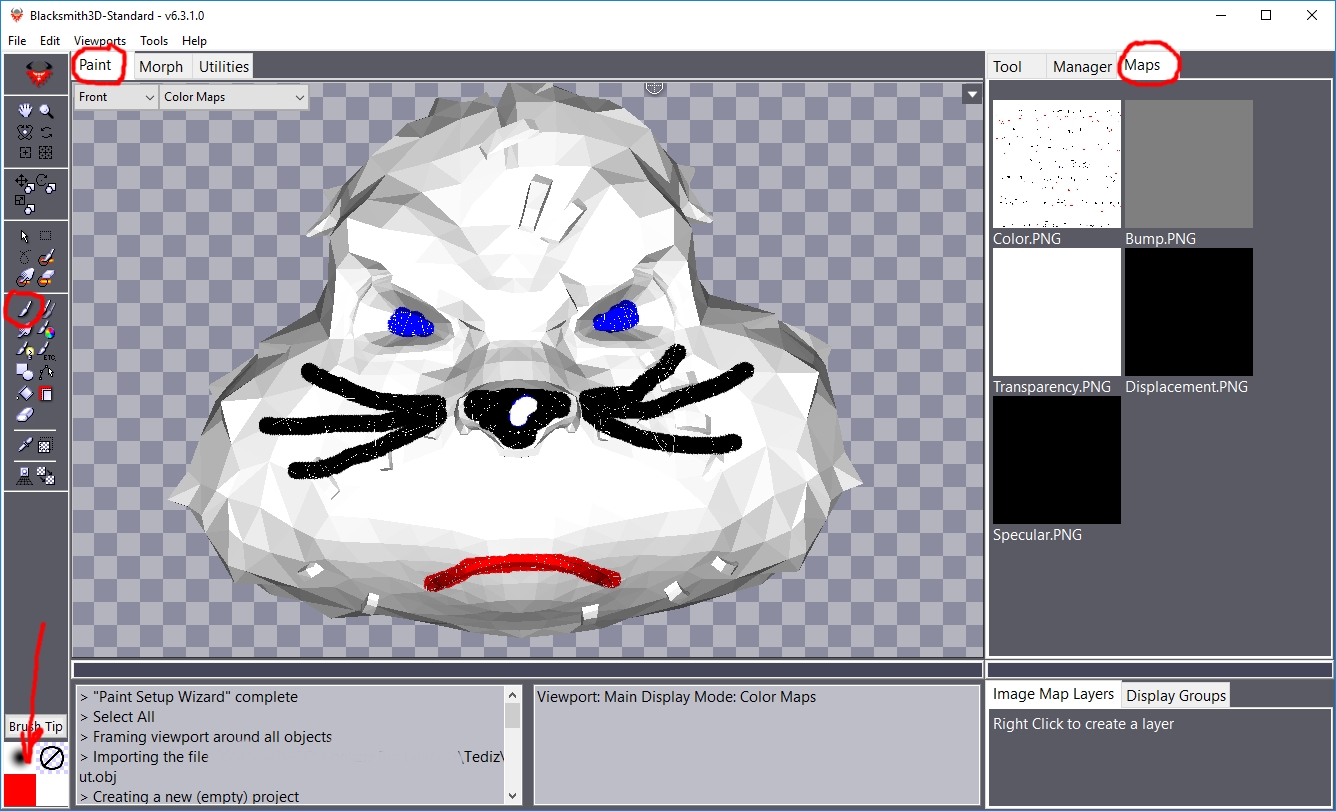1336x811 pixels.
Task: Click the 'Right Click to create a layer' text
Action: tap(1083, 724)
